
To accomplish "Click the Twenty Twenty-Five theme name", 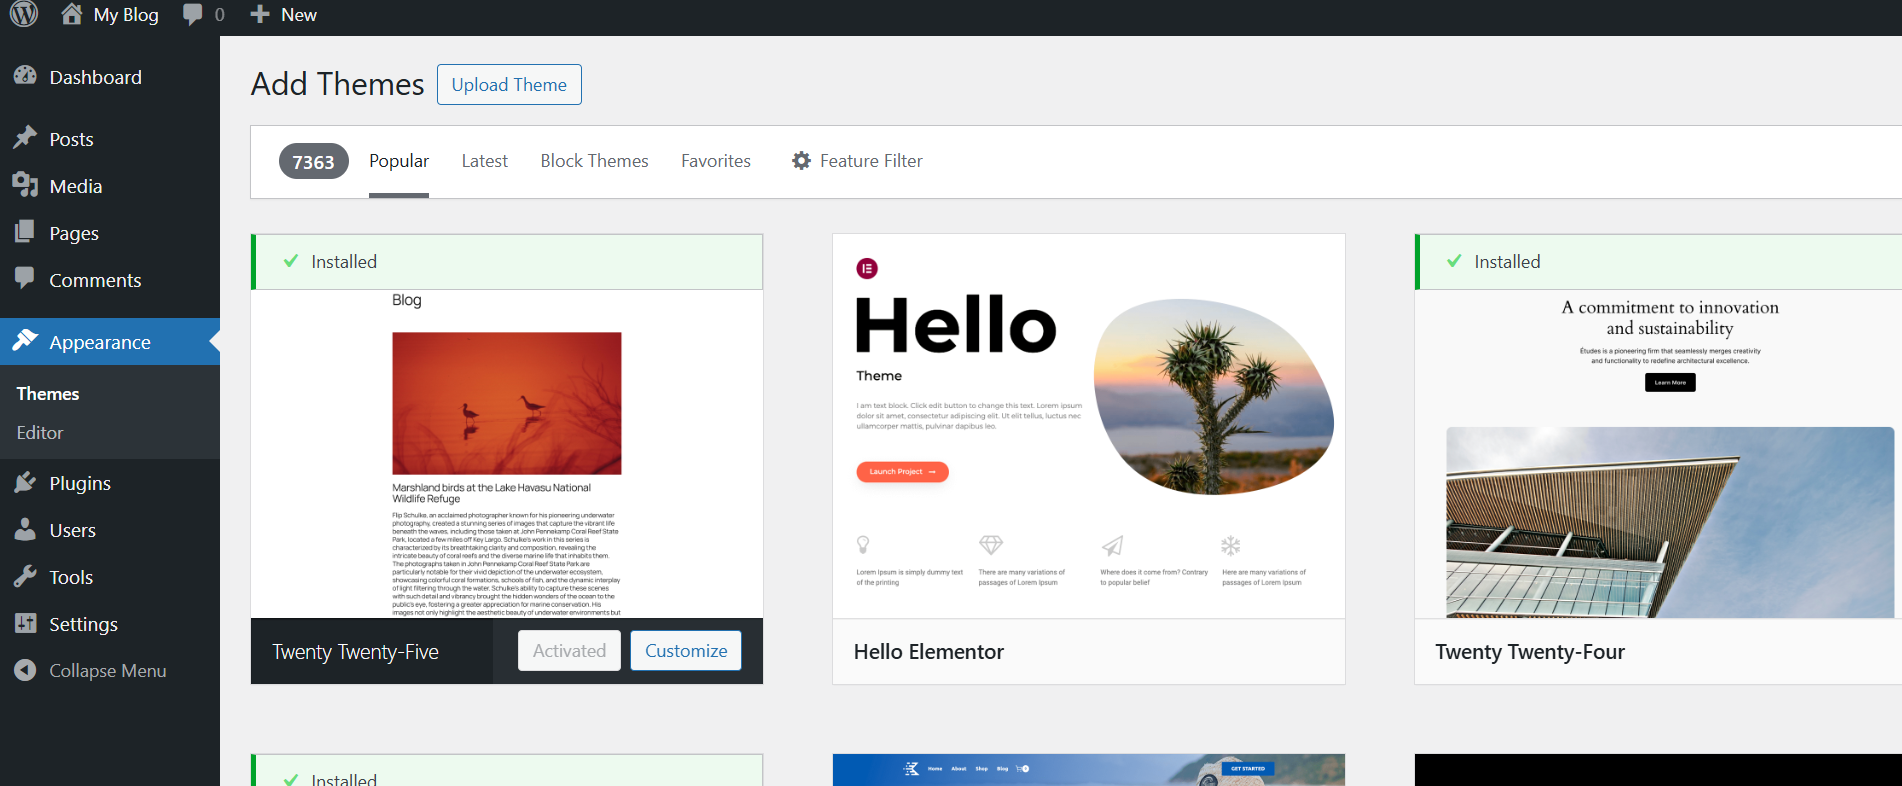I will tap(356, 652).
